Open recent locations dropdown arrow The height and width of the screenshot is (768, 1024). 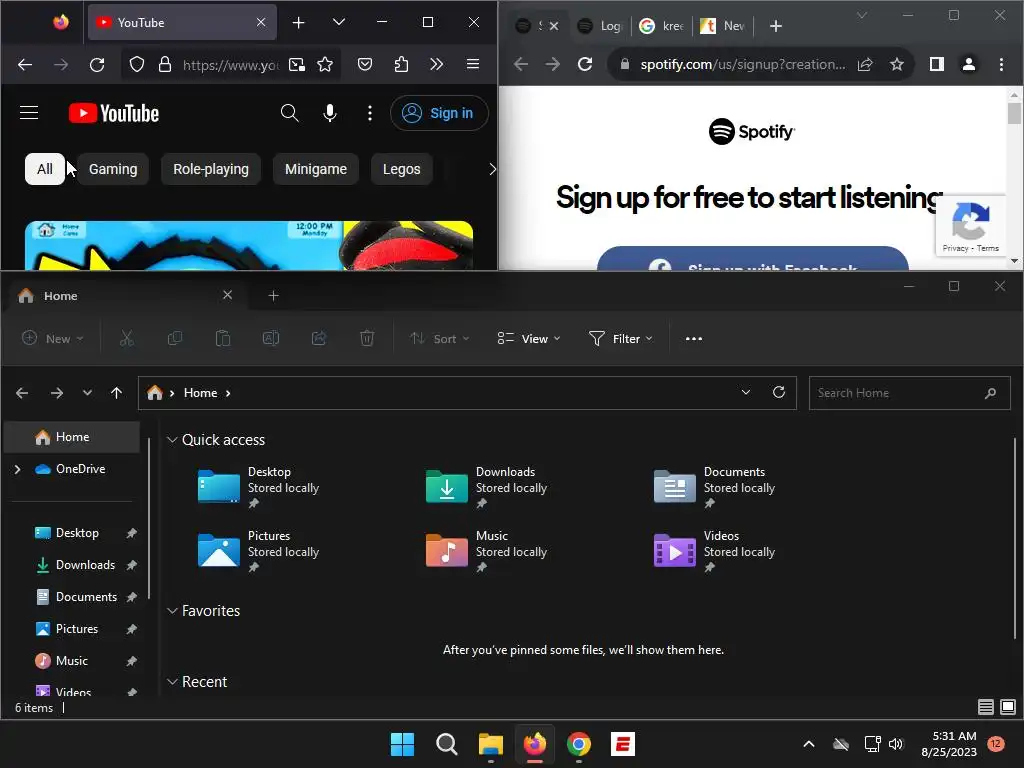87,392
